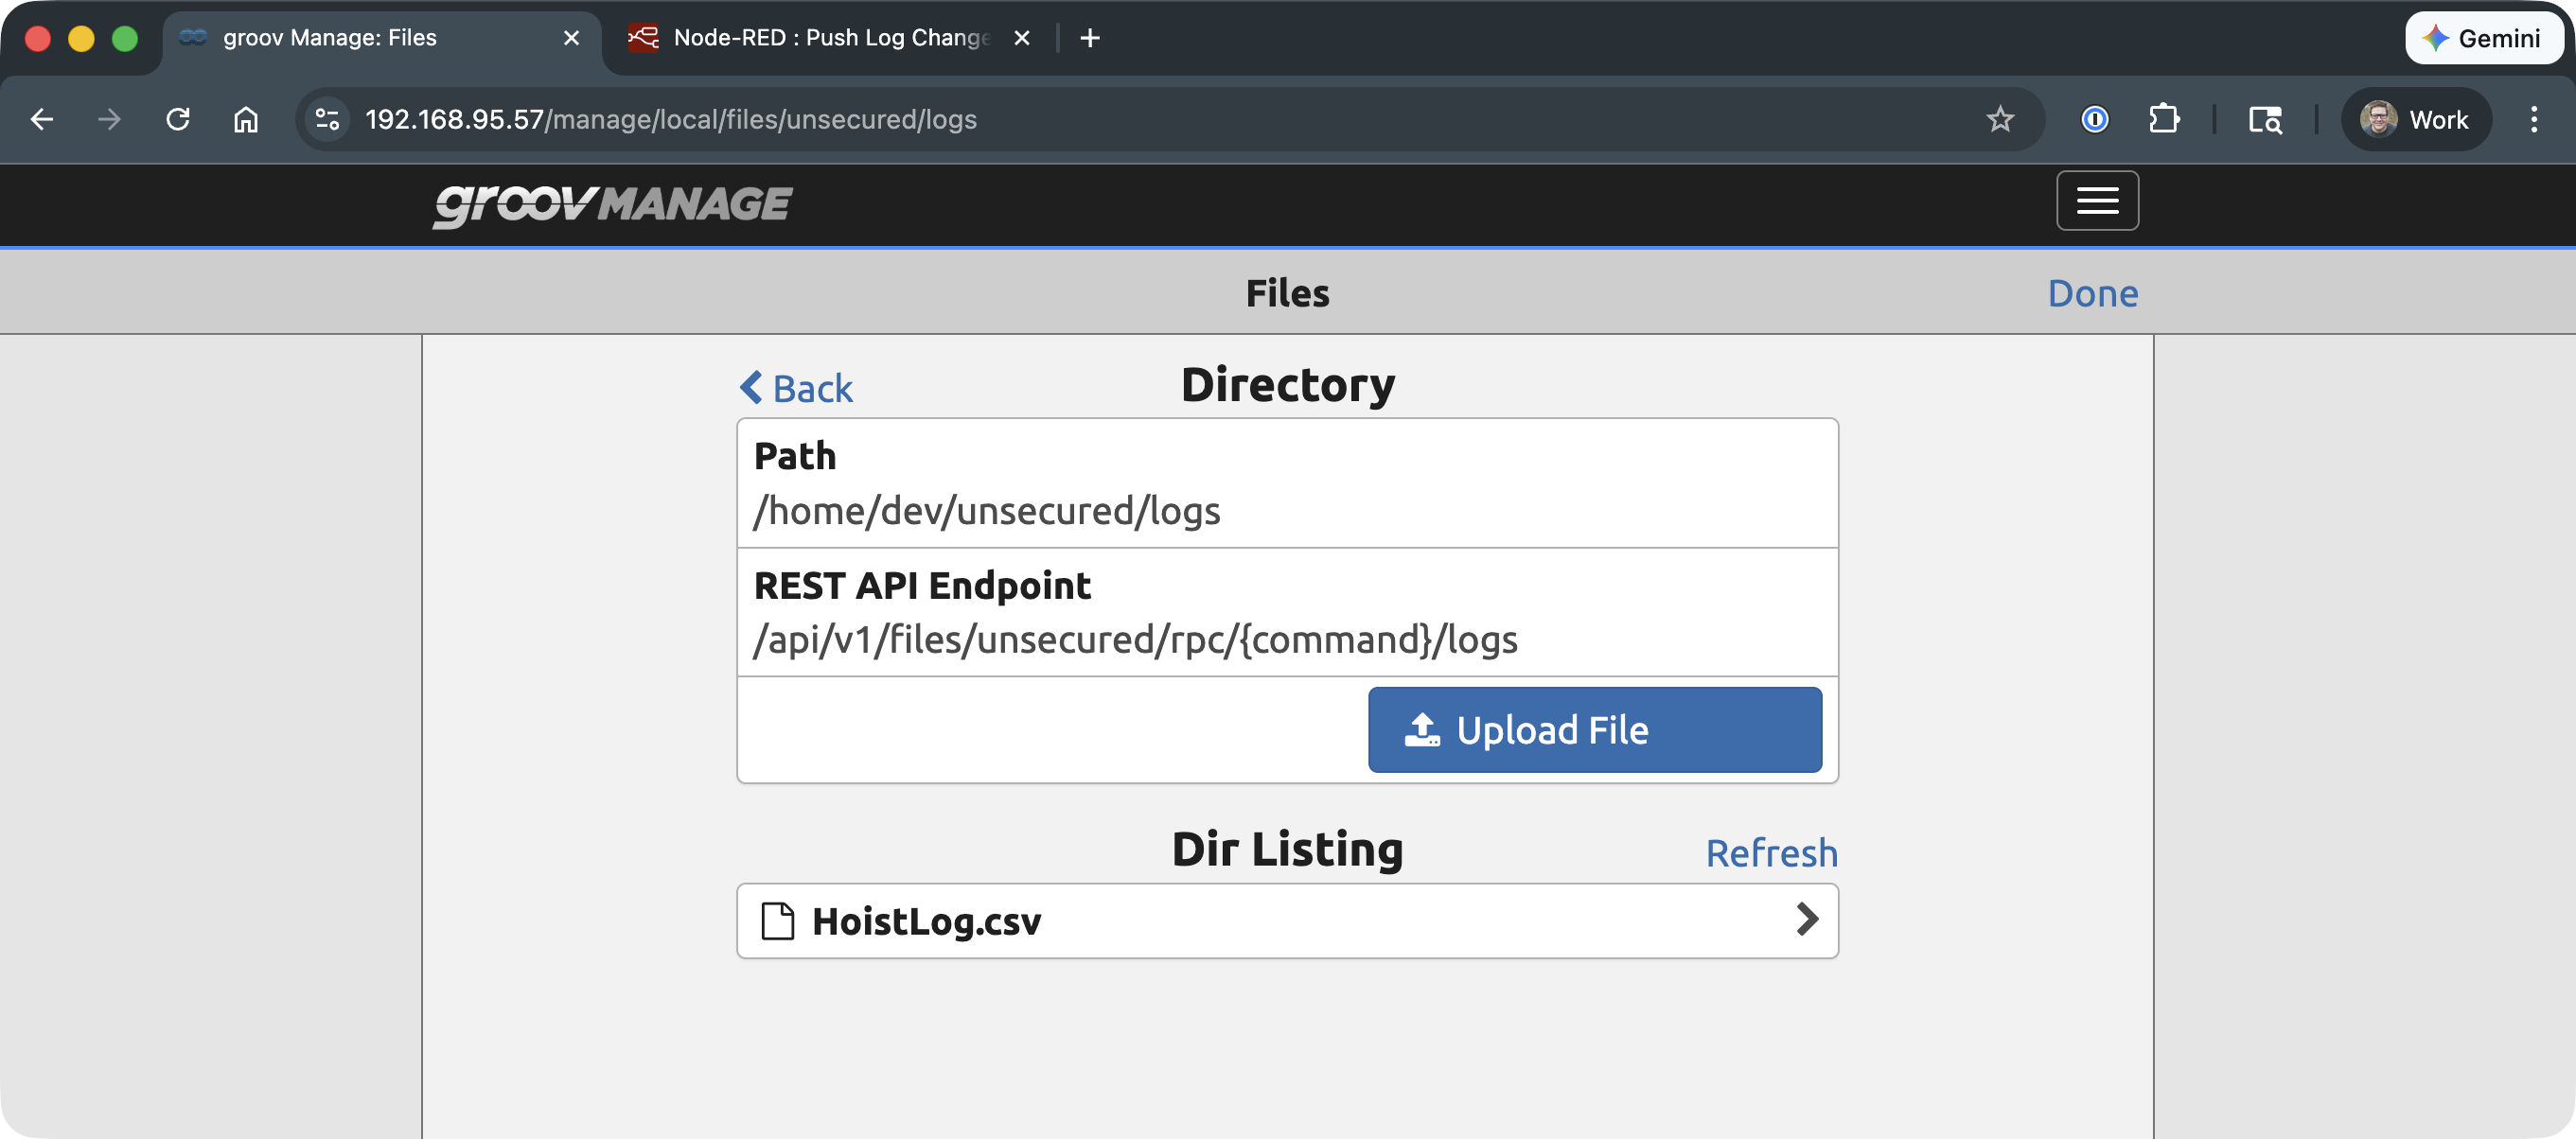Click the groov Manage logo
Screen dimensions: 2576x1139
pos(612,204)
